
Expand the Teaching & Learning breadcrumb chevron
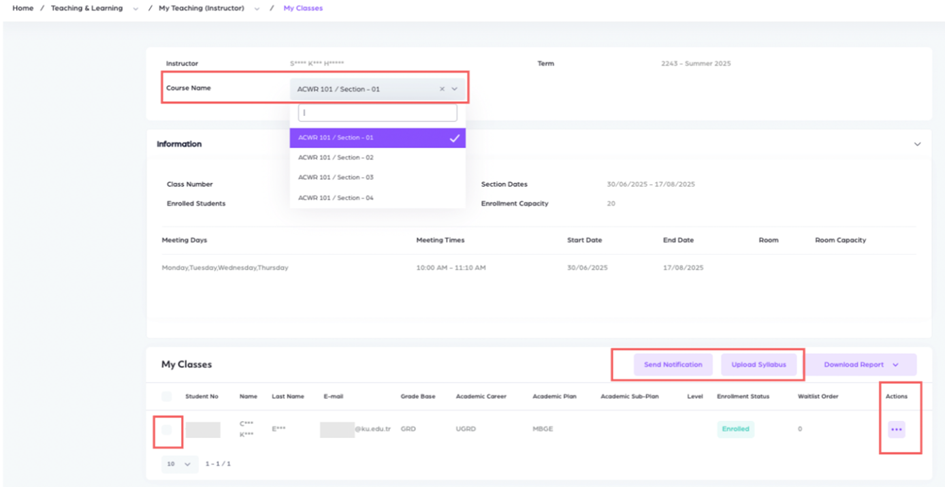[136, 9]
